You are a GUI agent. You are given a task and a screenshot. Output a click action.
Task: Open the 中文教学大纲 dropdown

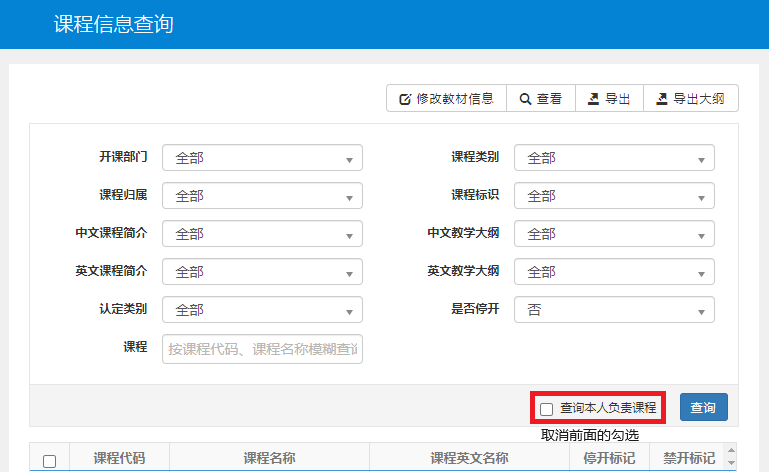click(x=614, y=234)
